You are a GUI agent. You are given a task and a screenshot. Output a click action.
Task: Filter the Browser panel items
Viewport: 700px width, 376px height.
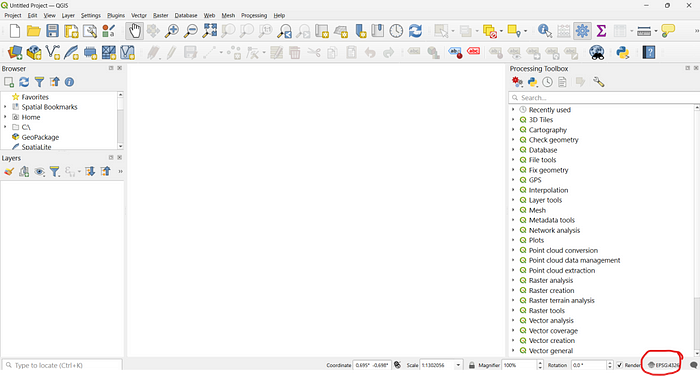pos(39,82)
